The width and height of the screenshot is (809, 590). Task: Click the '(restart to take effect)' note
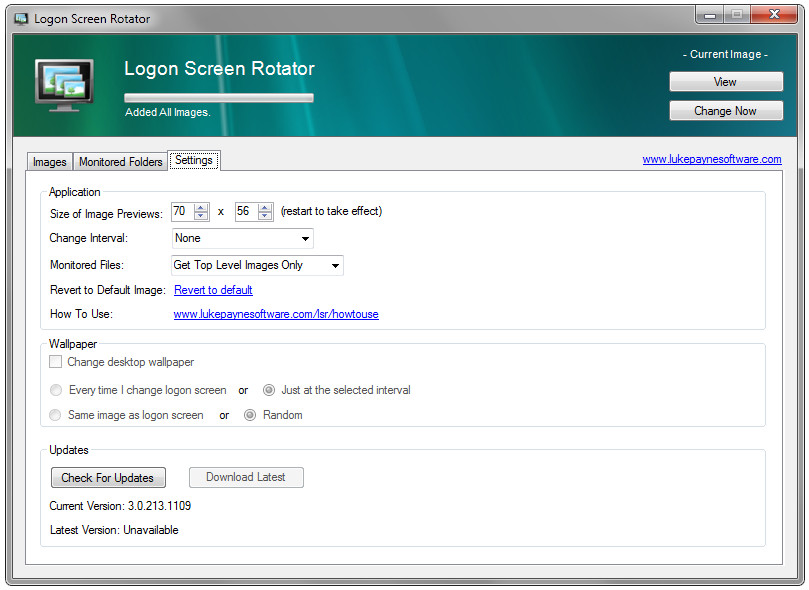(331, 211)
